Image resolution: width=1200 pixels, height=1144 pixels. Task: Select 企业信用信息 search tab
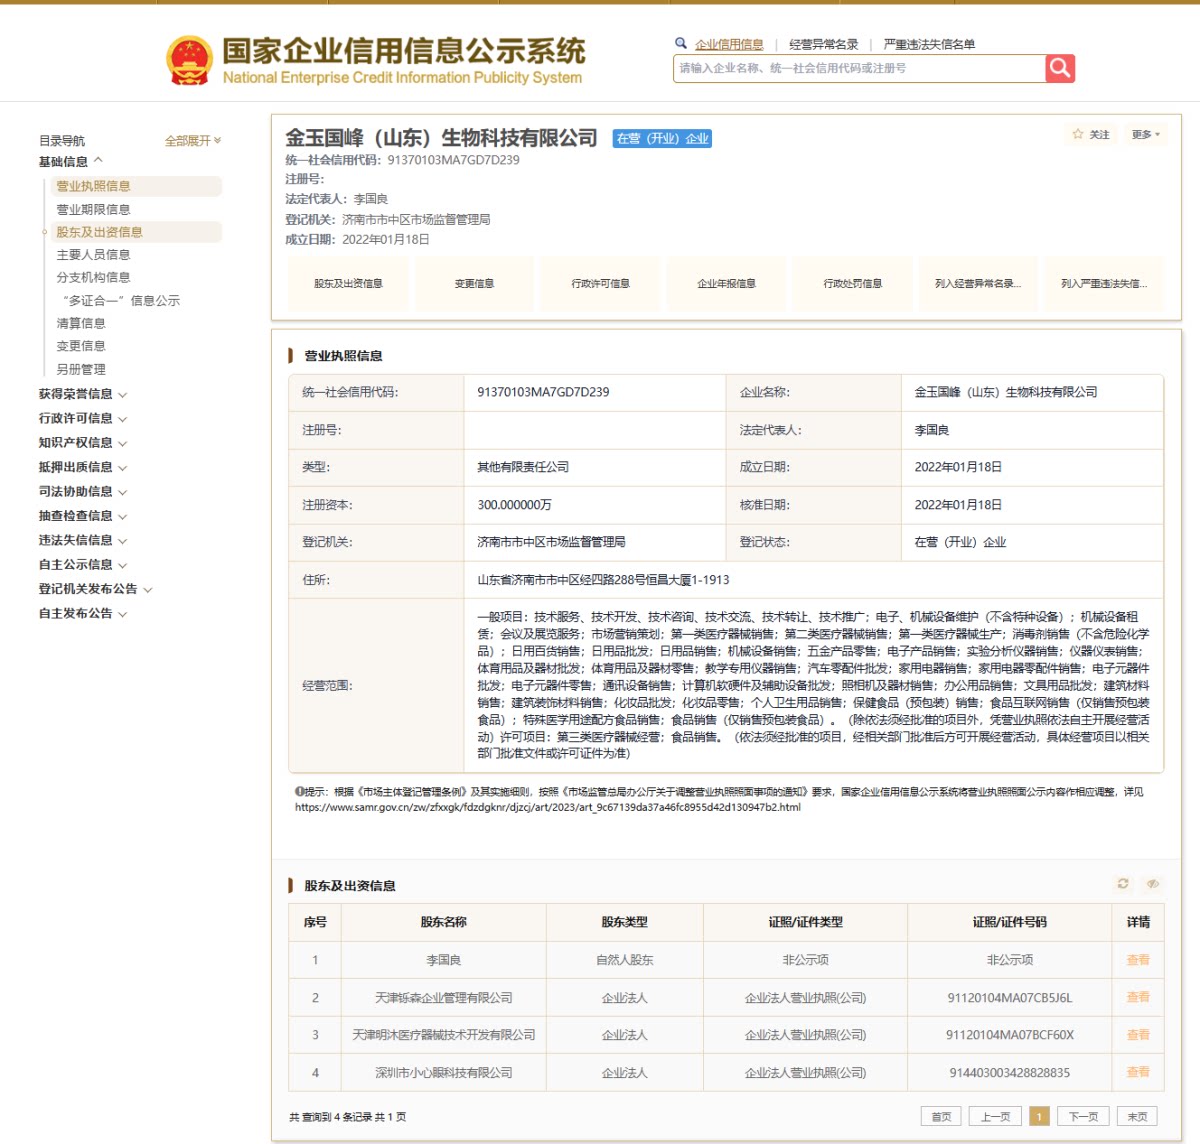tap(729, 44)
